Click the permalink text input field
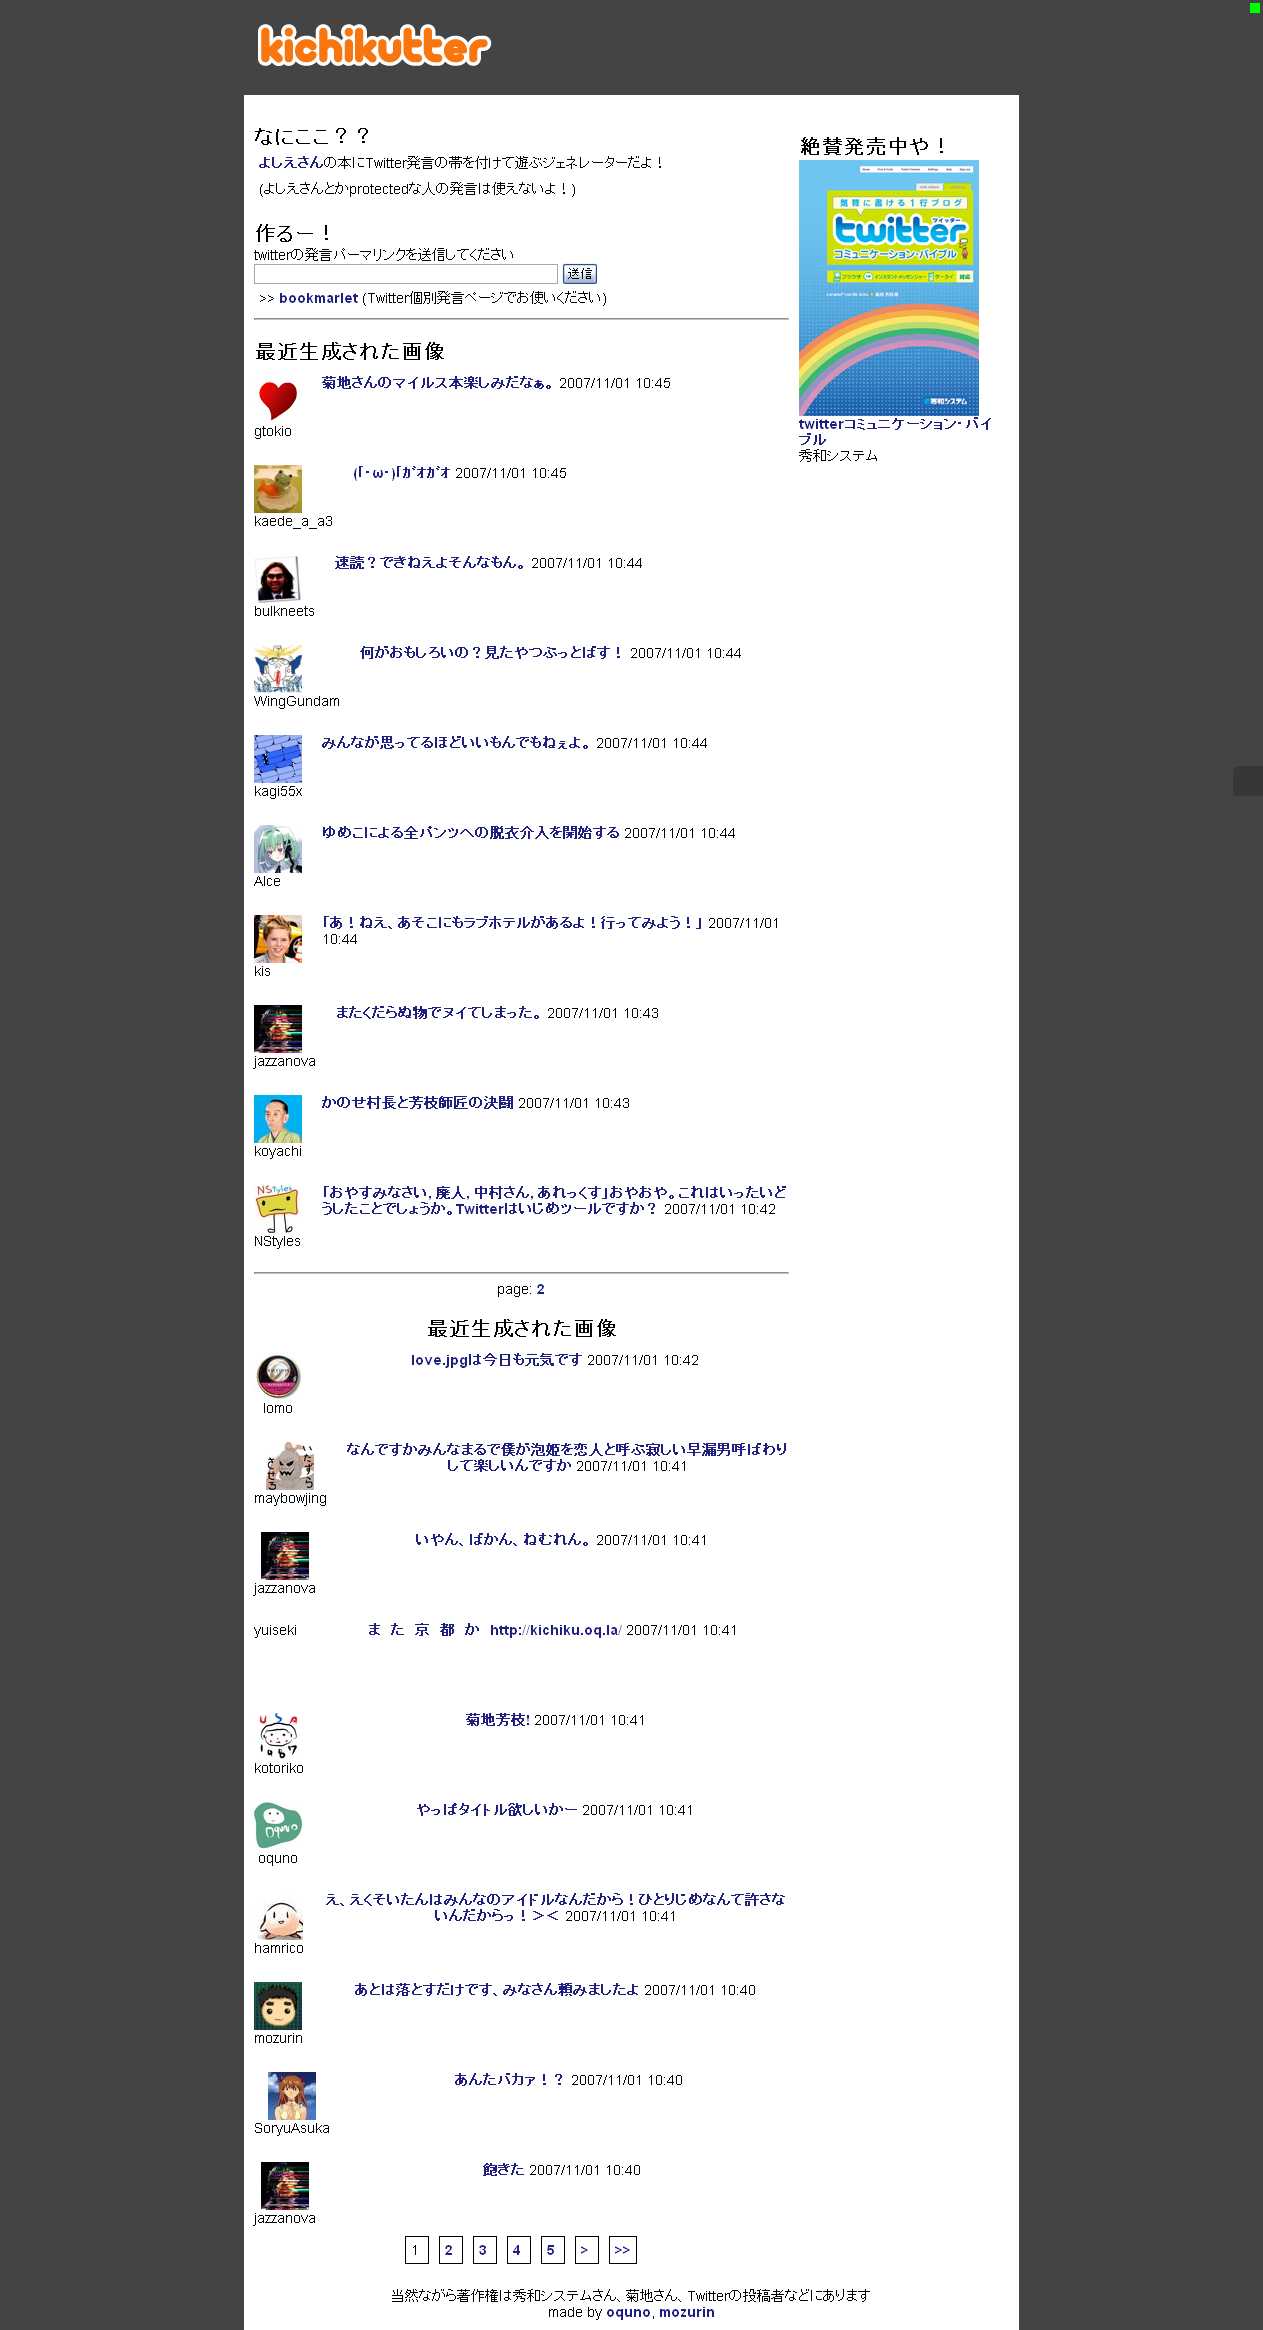 coord(405,274)
